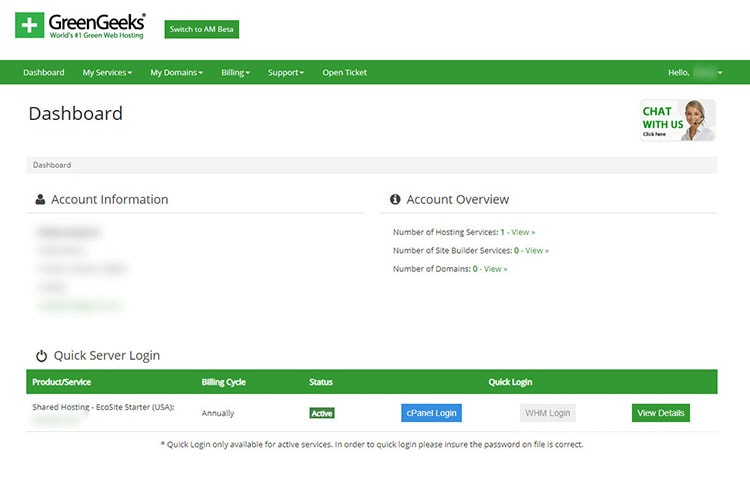Expand the My Services menu
Image resolution: width=750 pixels, height=479 pixels.
[x=107, y=72]
